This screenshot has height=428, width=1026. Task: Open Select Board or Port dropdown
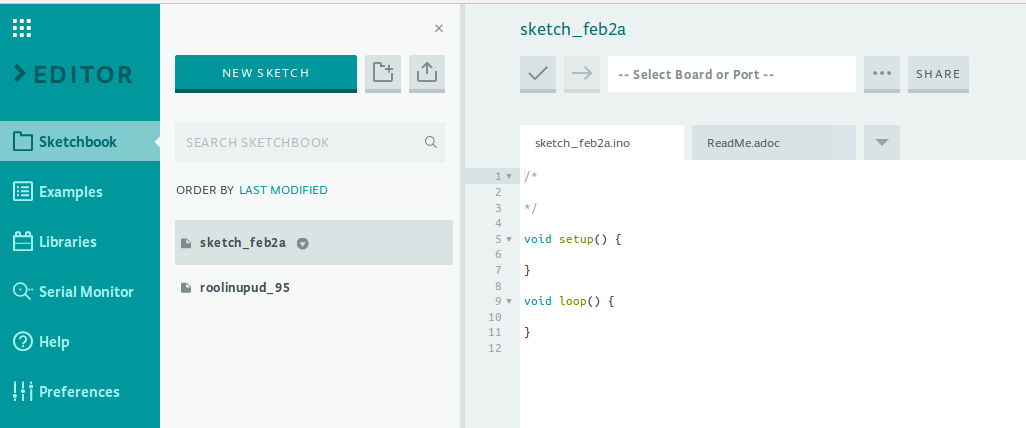coord(731,74)
